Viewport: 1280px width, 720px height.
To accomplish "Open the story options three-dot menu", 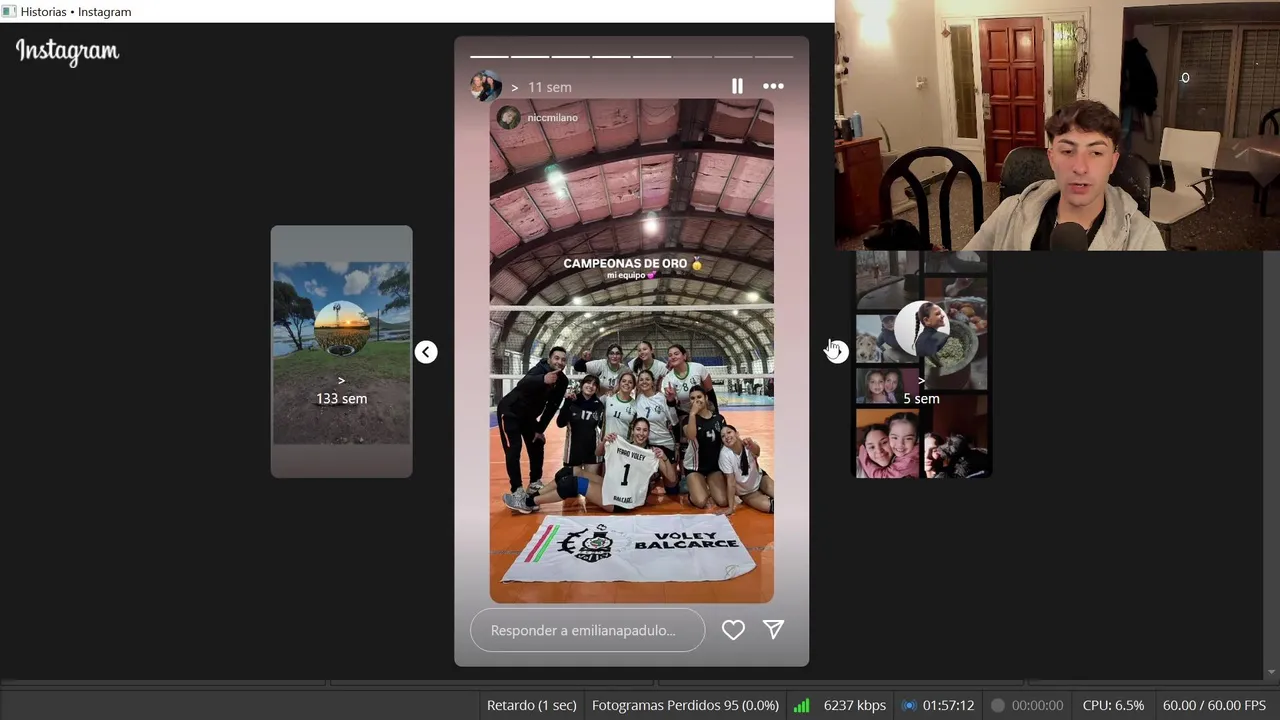I will [773, 86].
